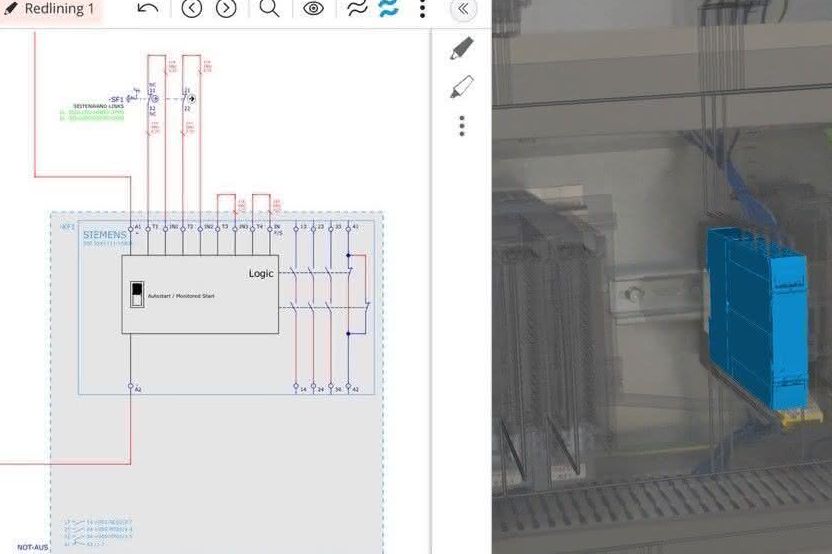Click the A2 terminal point

coord(131,386)
